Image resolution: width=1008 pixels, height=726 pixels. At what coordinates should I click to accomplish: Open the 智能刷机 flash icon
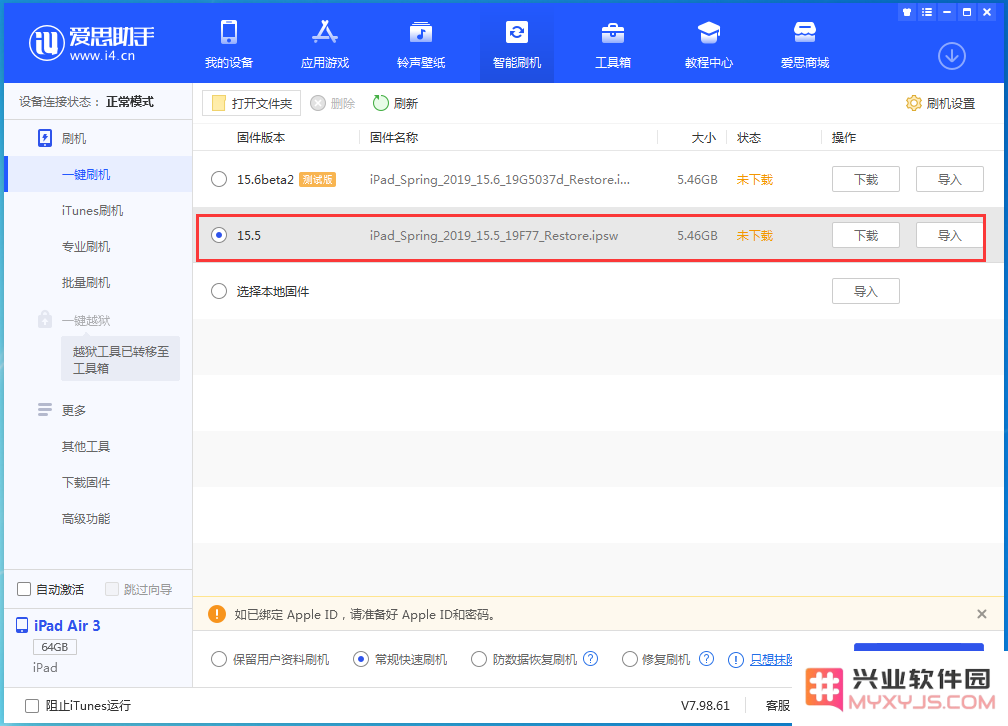click(x=517, y=32)
